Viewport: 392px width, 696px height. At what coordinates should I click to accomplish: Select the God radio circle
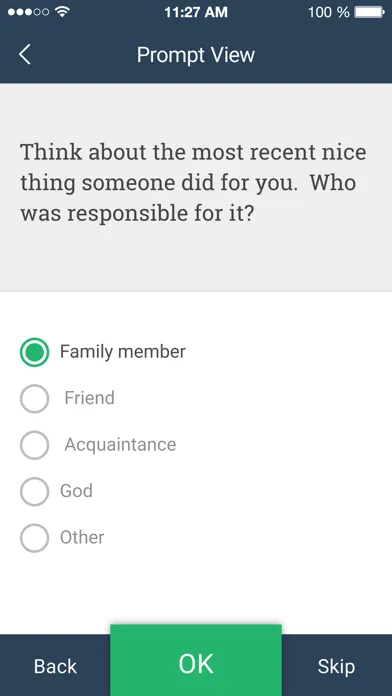click(x=34, y=491)
